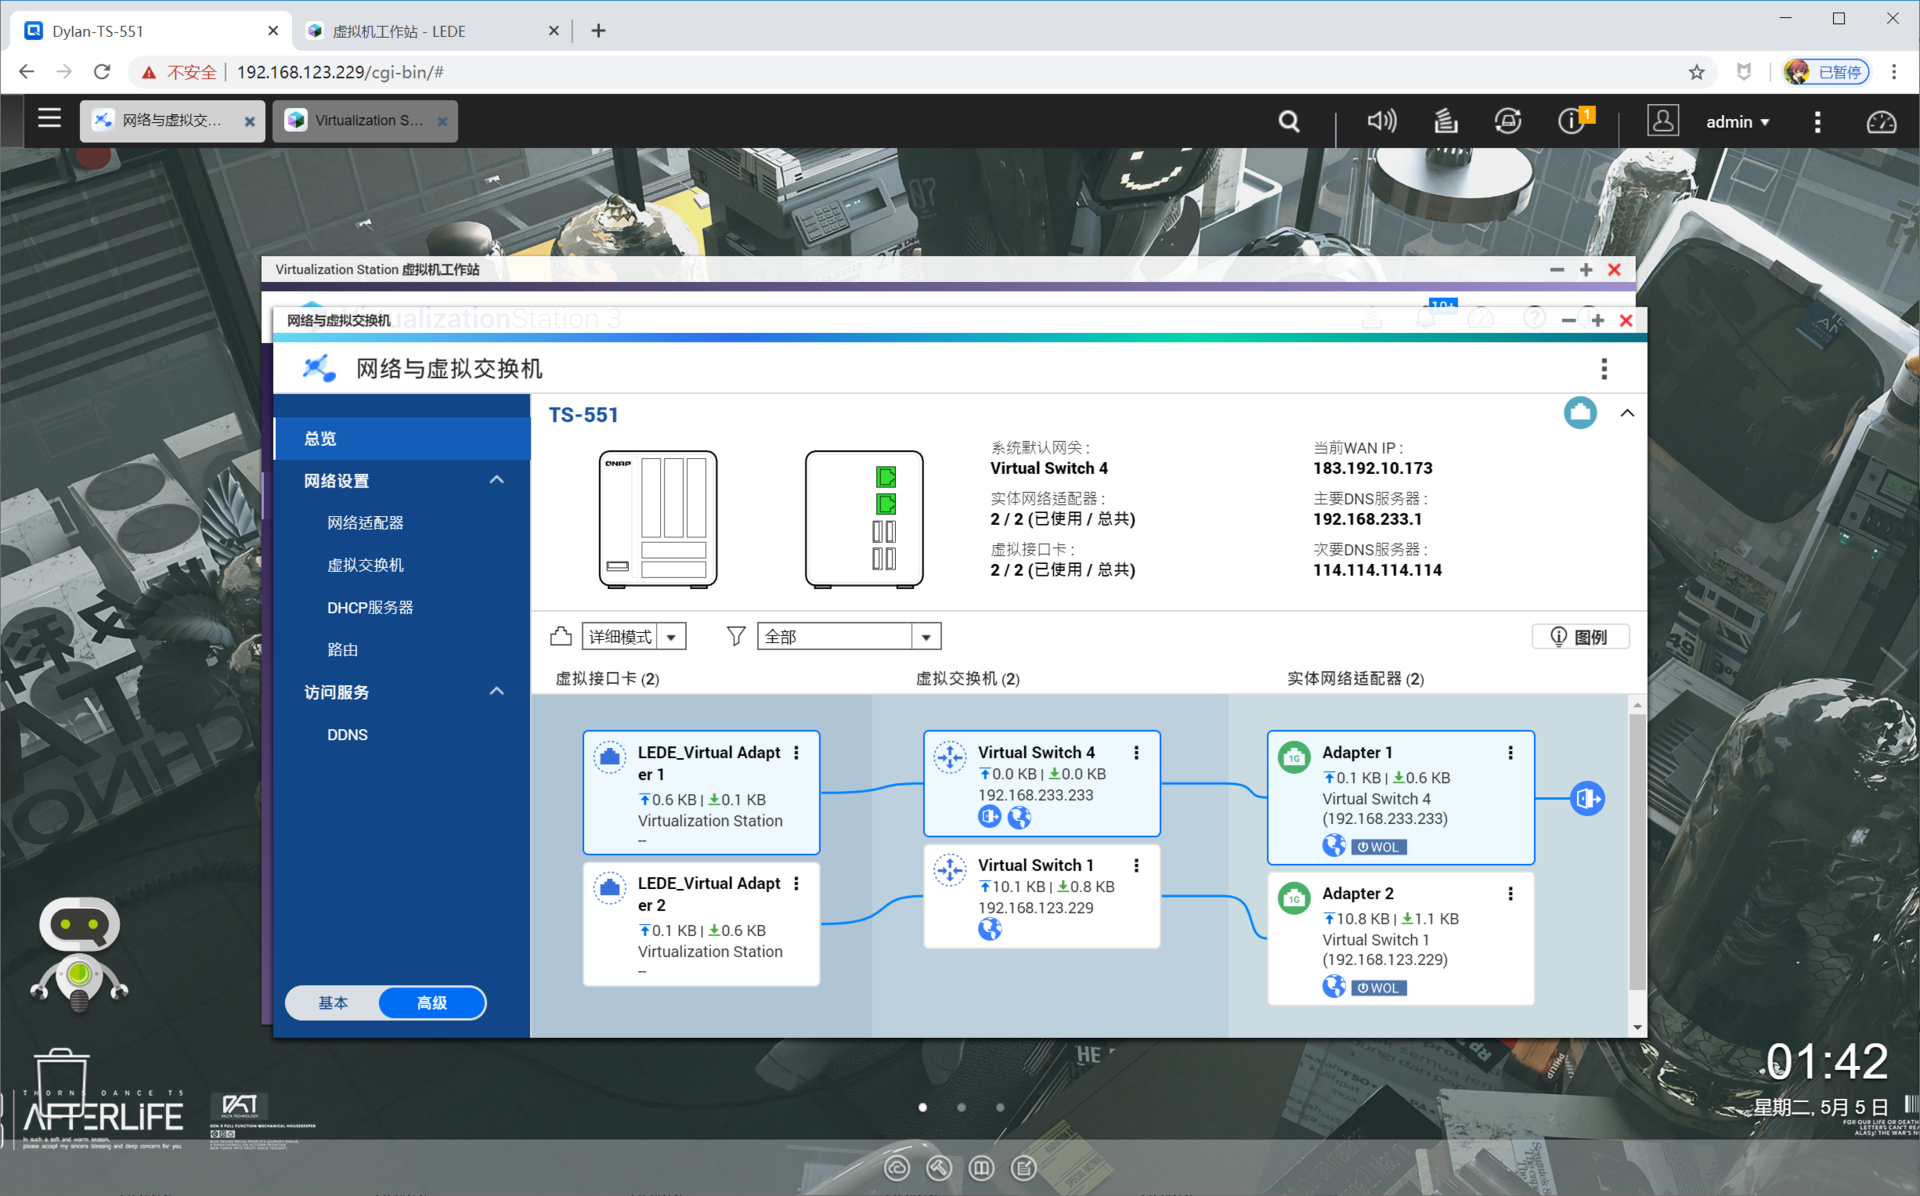Select the Virtual Switch 1 card
The height and width of the screenshot is (1196, 1920).
pyautogui.click(x=1041, y=896)
